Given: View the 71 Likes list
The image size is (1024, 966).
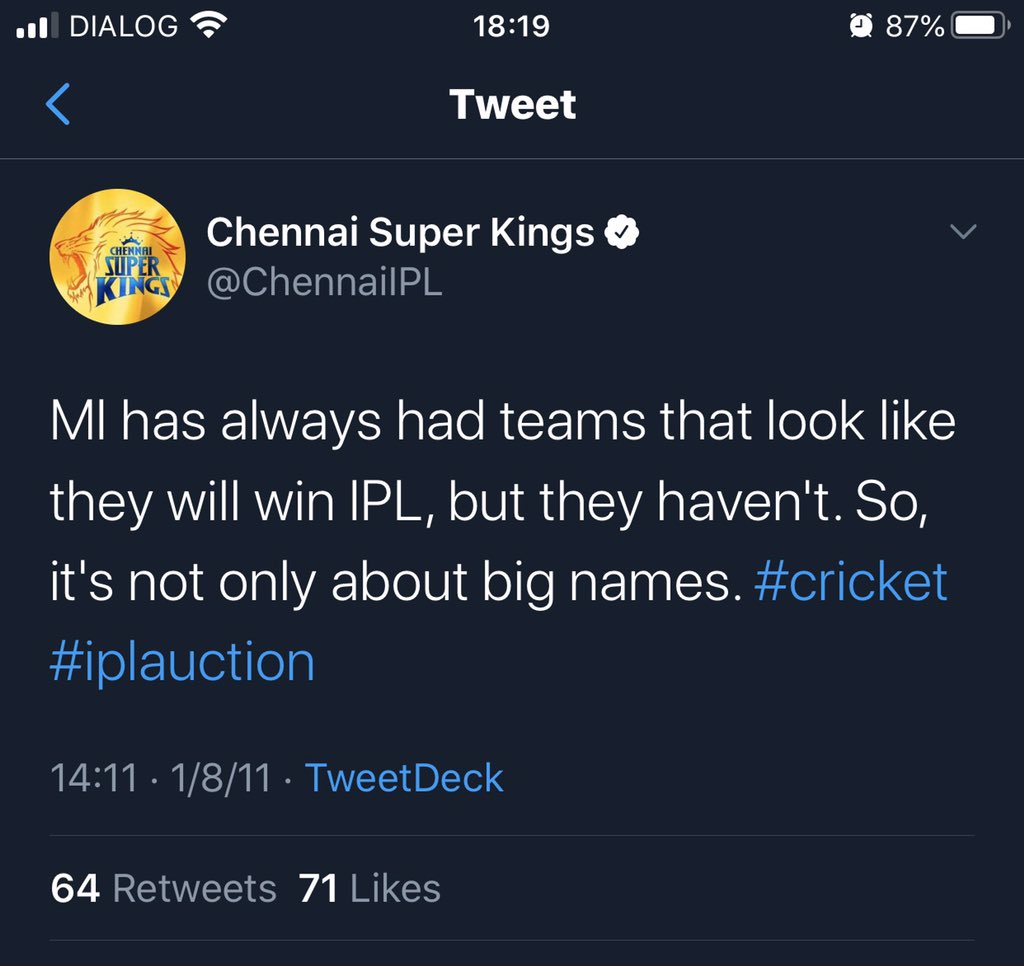Looking at the screenshot, I should tap(370, 888).
